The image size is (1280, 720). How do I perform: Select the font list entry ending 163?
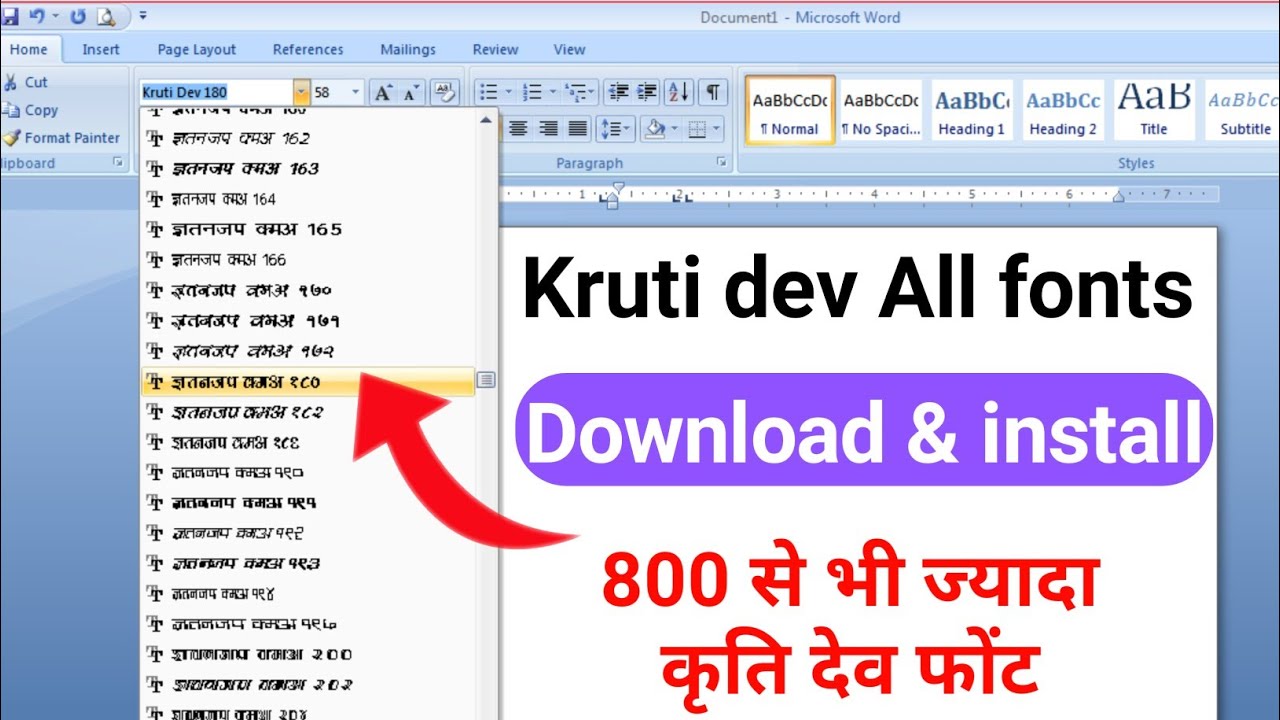[x=308, y=168]
